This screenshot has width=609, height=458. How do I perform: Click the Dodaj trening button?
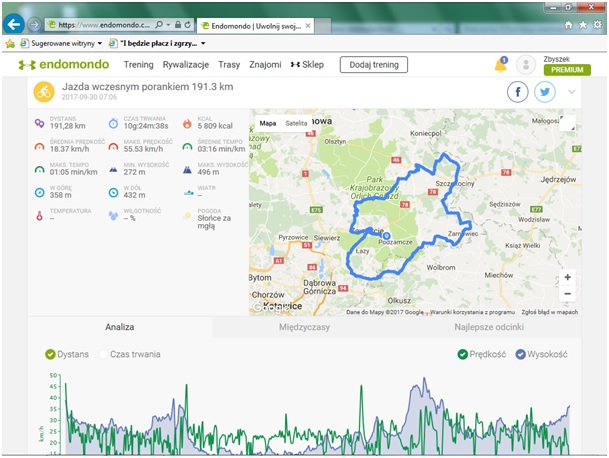pyautogui.click(x=374, y=65)
